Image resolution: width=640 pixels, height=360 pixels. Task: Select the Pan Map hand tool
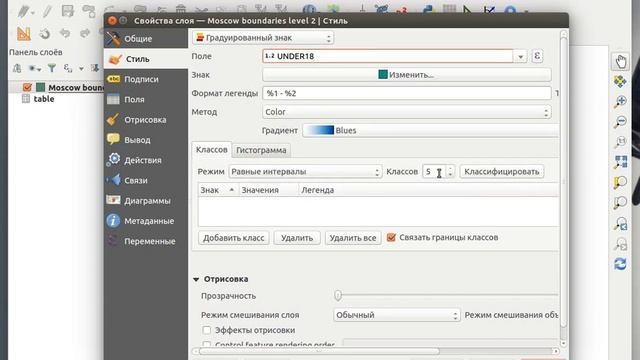(x=620, y=62)
